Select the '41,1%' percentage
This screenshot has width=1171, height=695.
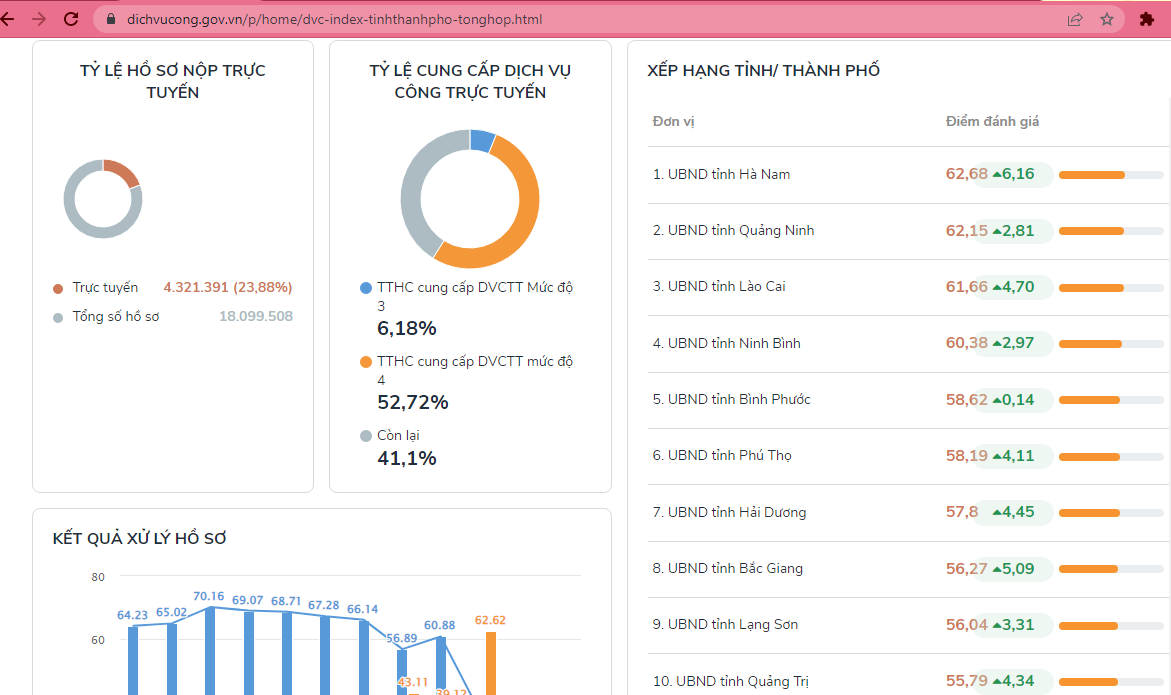tap(407, 458)
